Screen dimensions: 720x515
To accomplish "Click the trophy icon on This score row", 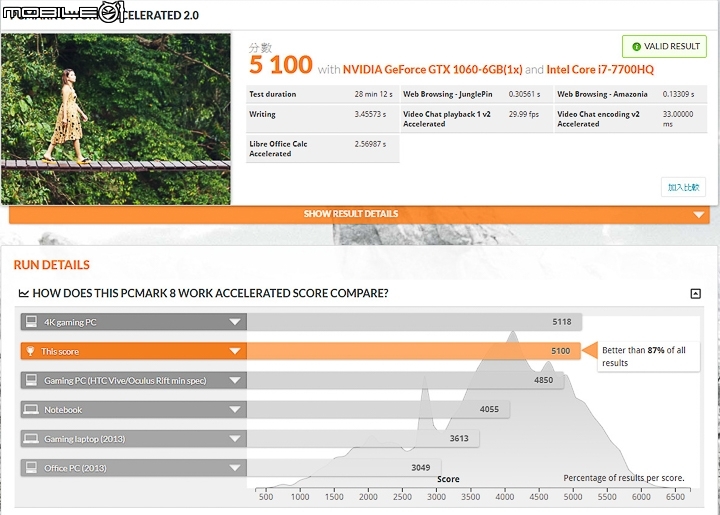I will pos(30,351).
